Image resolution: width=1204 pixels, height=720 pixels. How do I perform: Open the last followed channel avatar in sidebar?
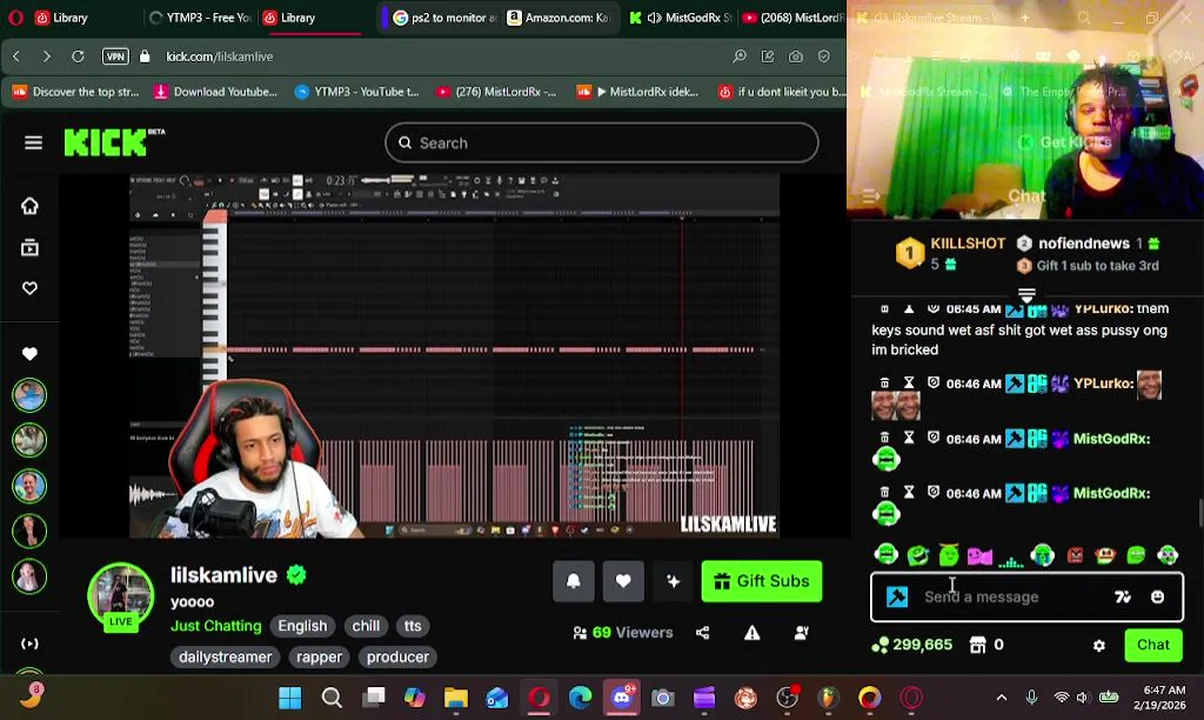coord(30,577)
